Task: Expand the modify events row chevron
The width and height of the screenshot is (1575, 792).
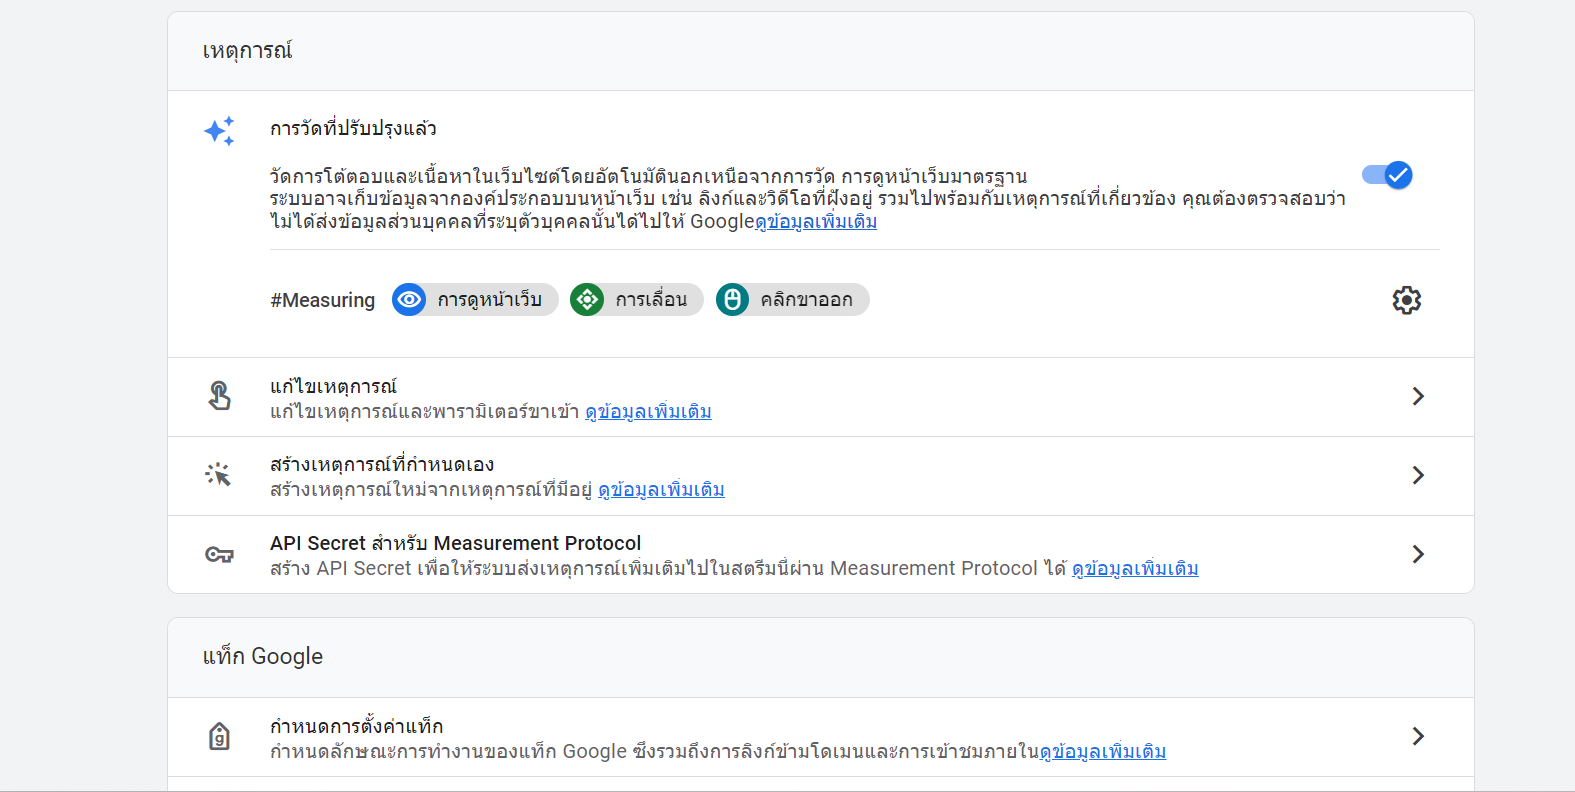Action: 1418,396
